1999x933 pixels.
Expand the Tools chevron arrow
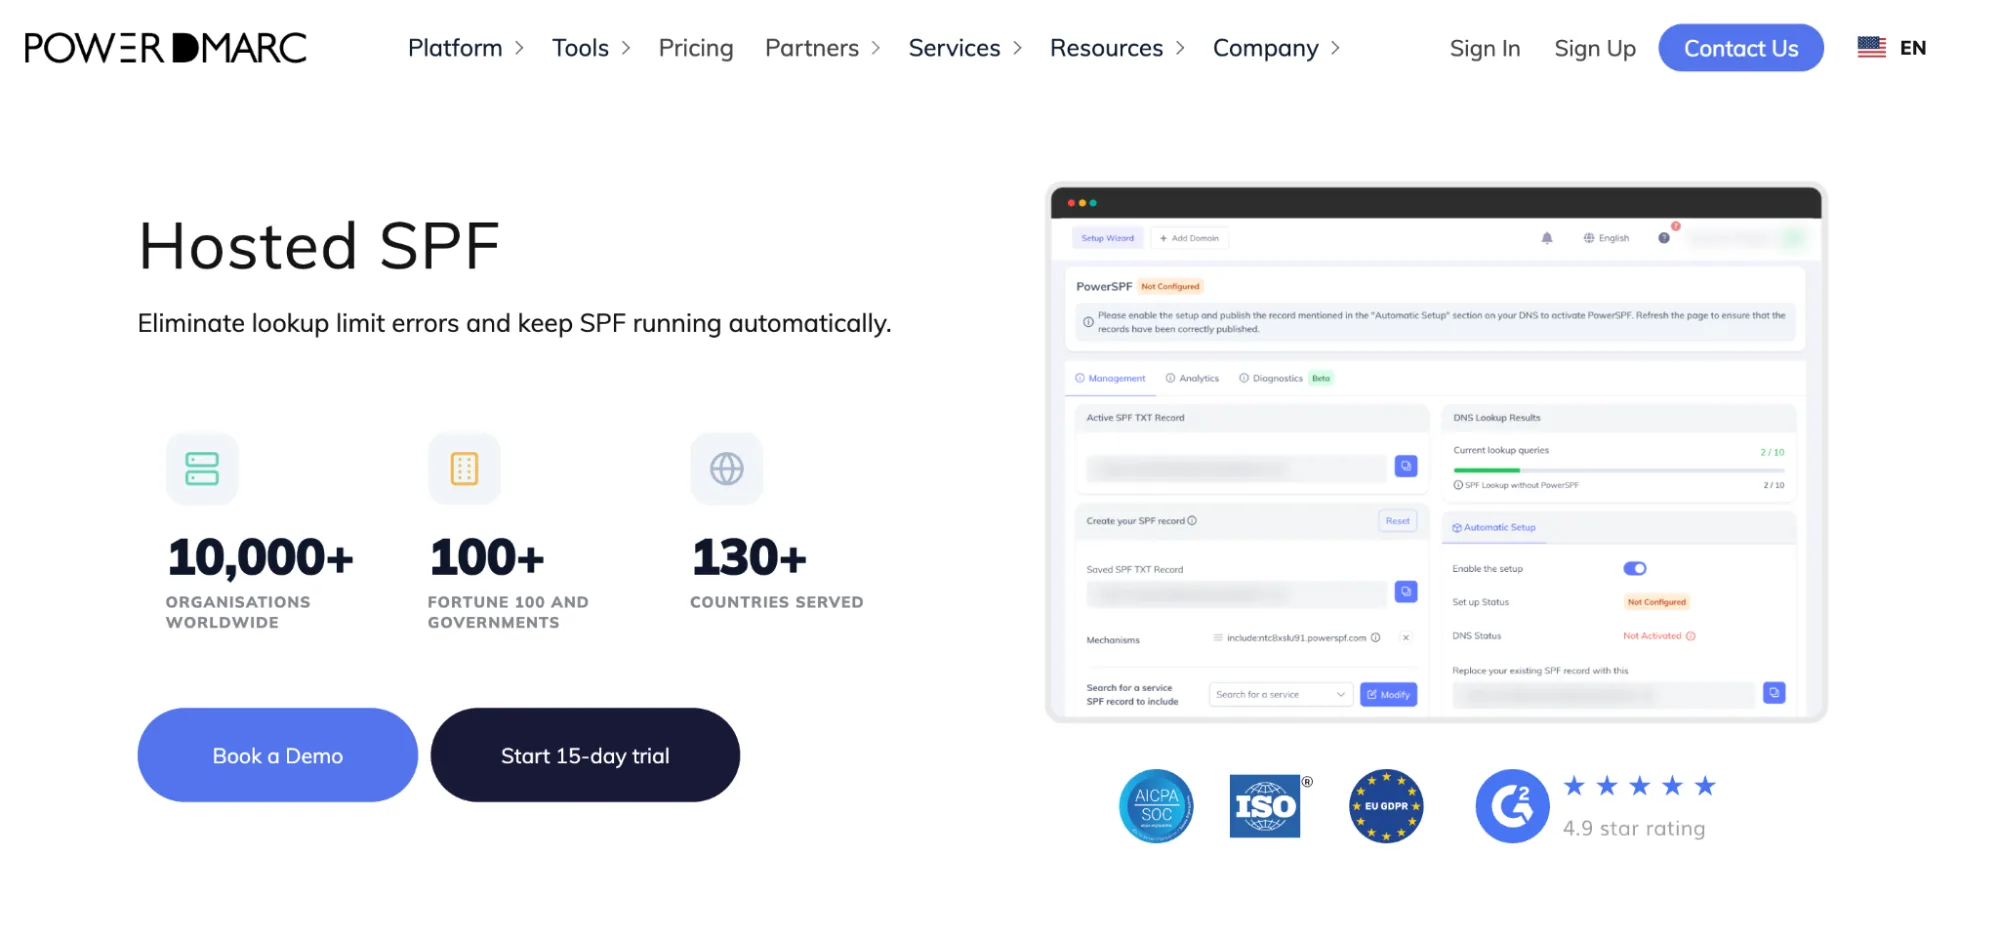pos(626,48)
